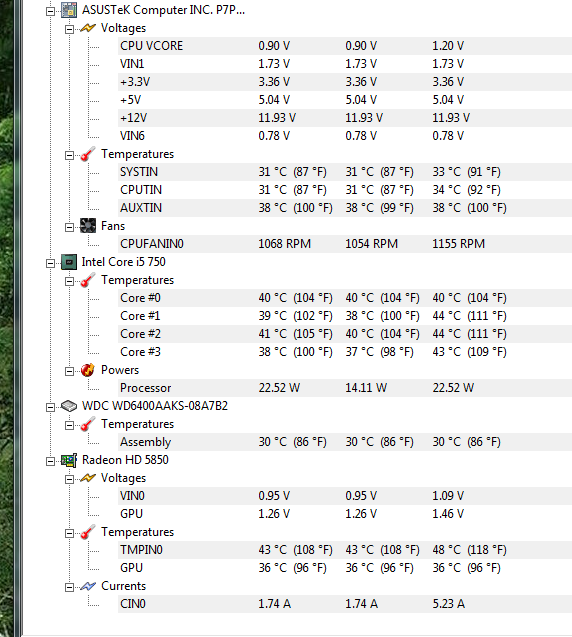Select the CPUTIN temperature row
The height and width of the screenshot is (637, 572).
point(345,190)
